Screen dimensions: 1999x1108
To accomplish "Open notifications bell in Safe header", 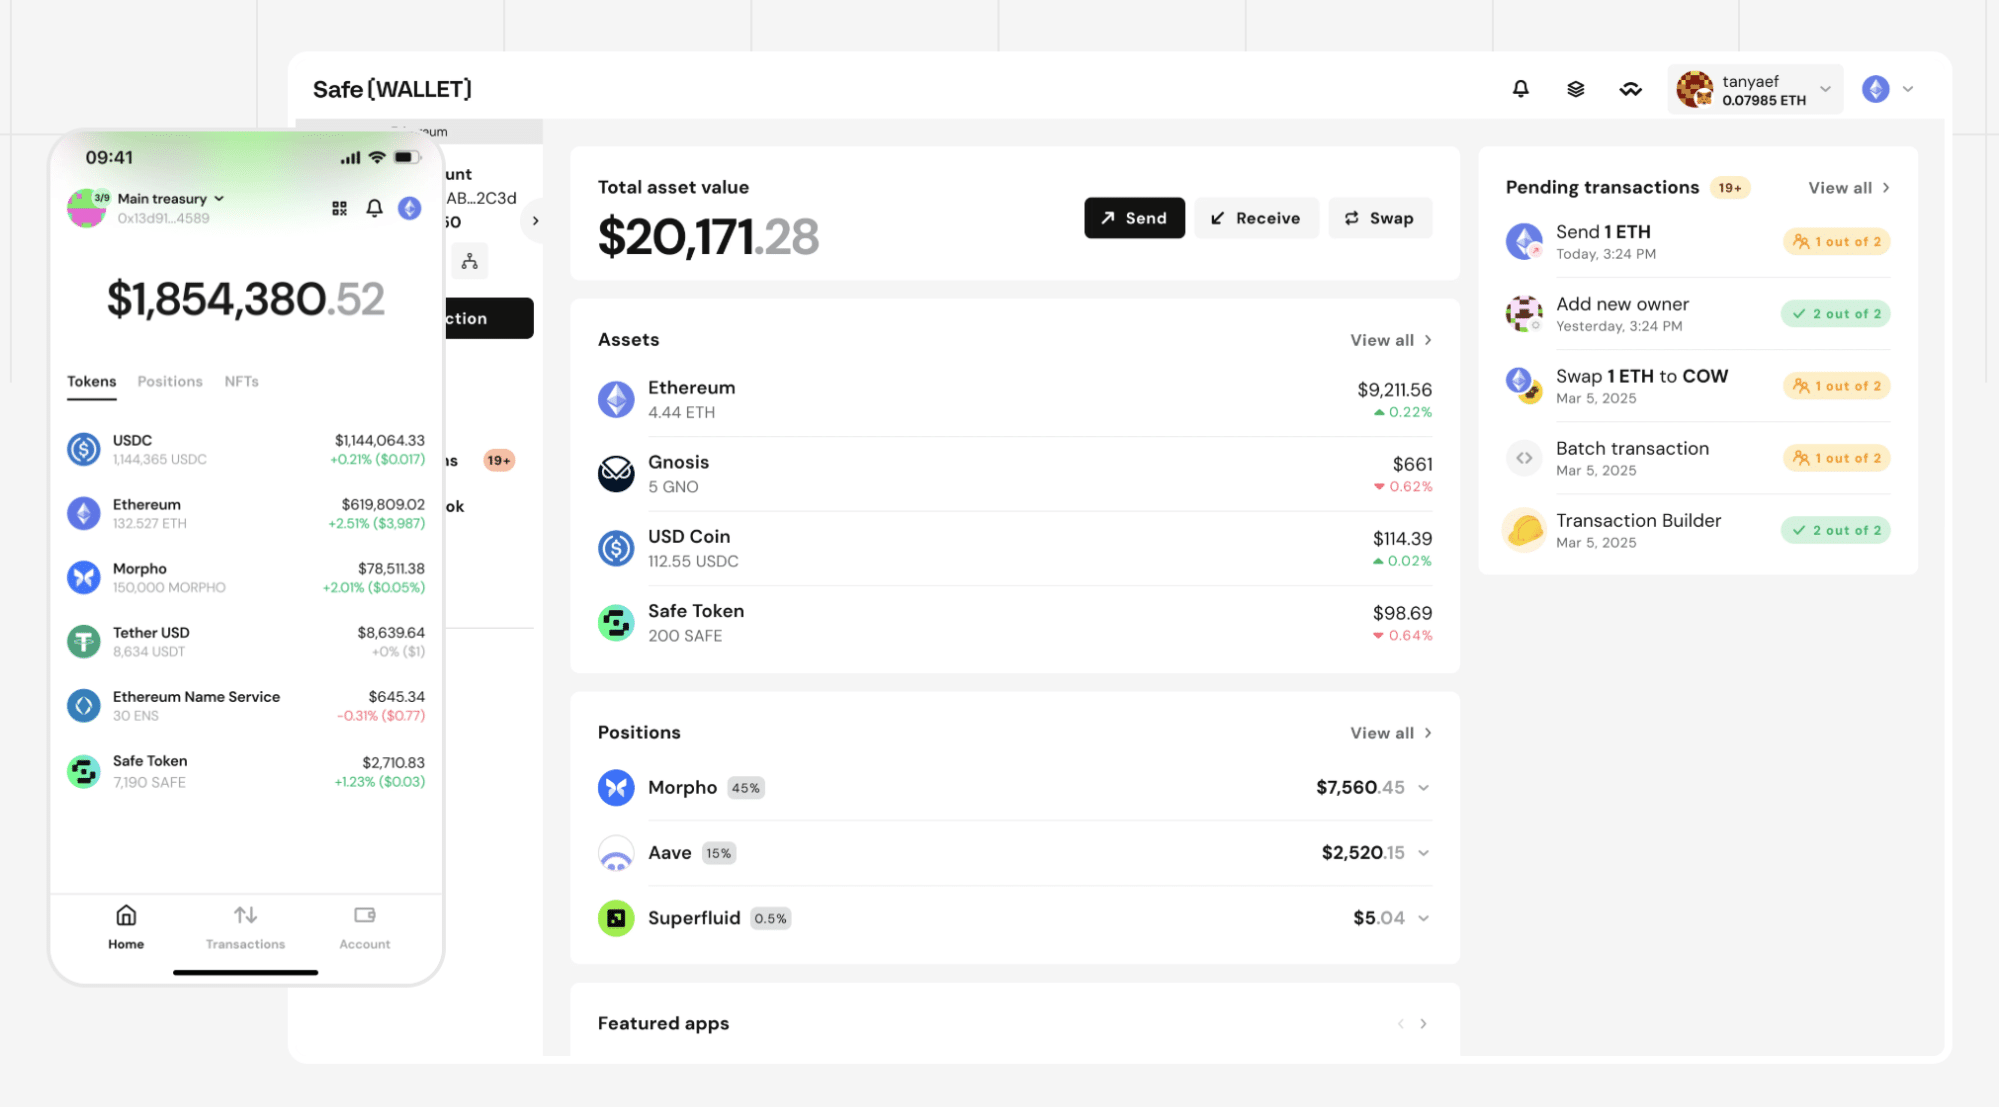I will pyautogui.click(x=1520, y=89).
